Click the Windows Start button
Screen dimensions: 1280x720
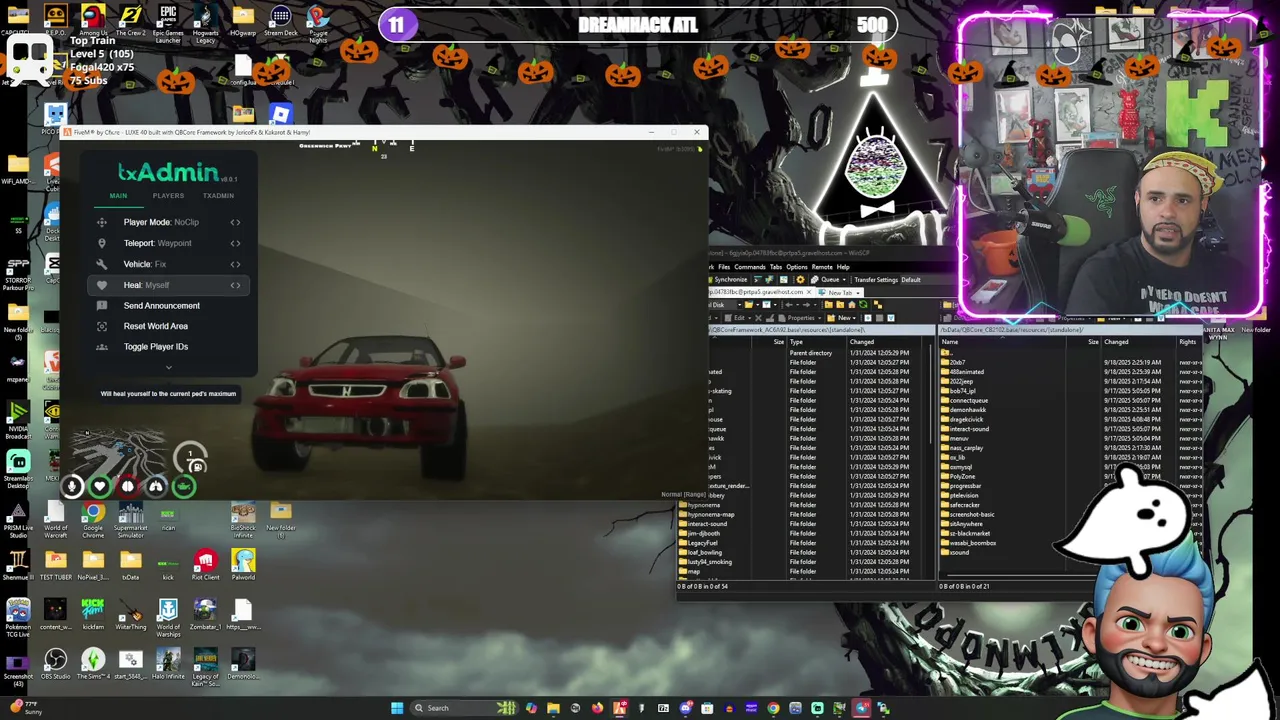point(397,708)
